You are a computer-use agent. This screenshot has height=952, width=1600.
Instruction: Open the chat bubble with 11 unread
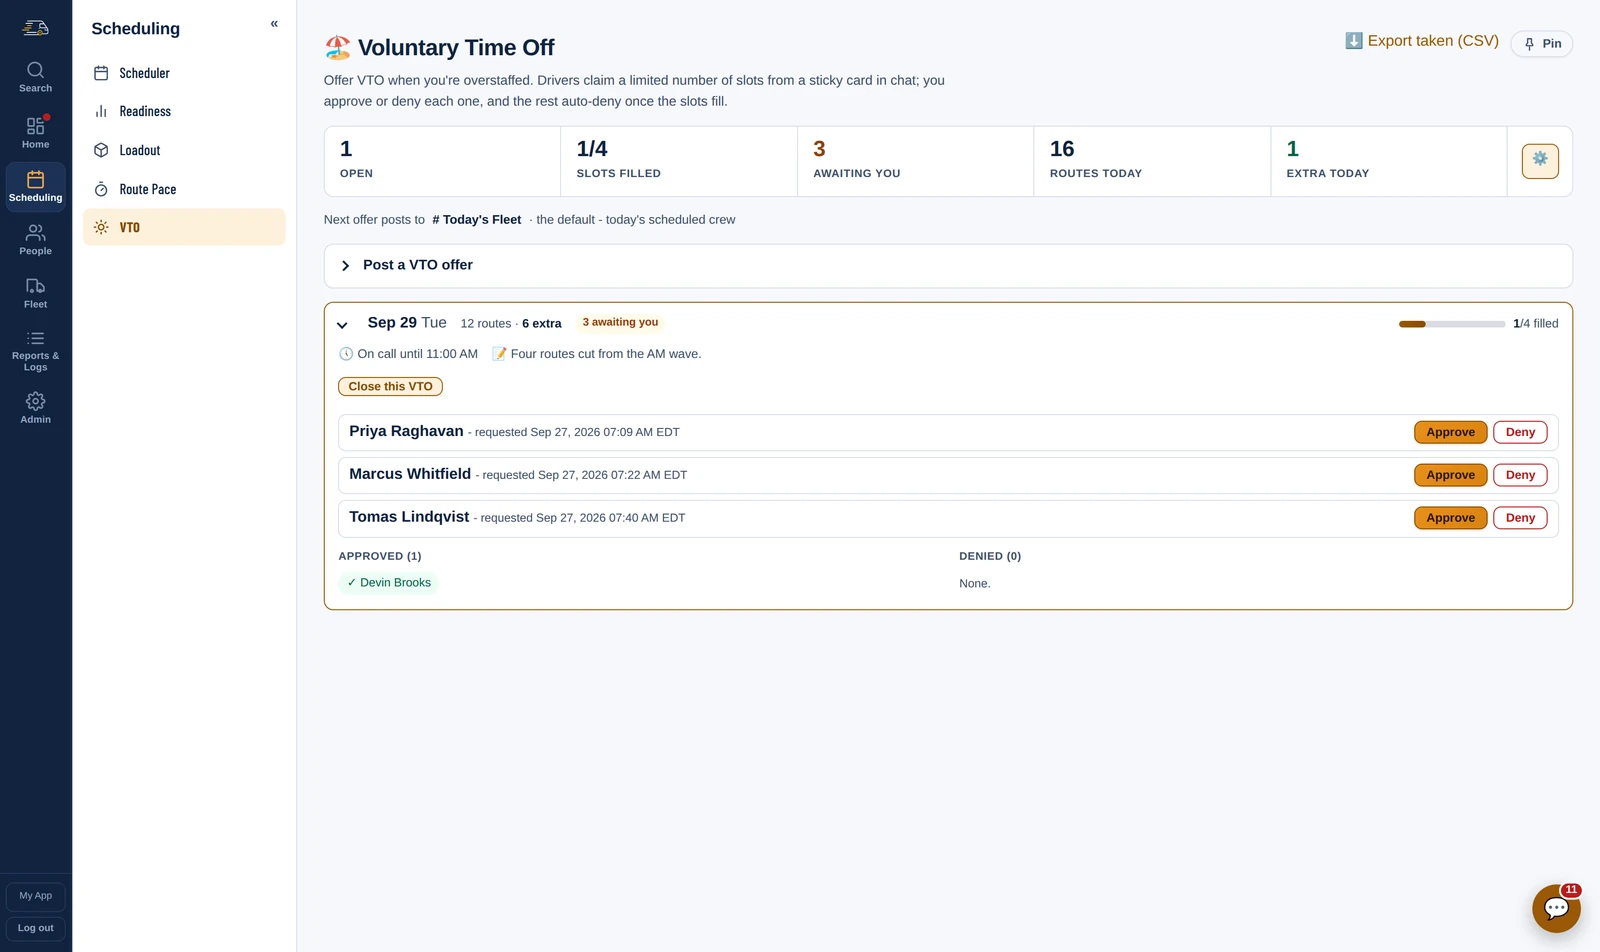(x=1556, y=908)
